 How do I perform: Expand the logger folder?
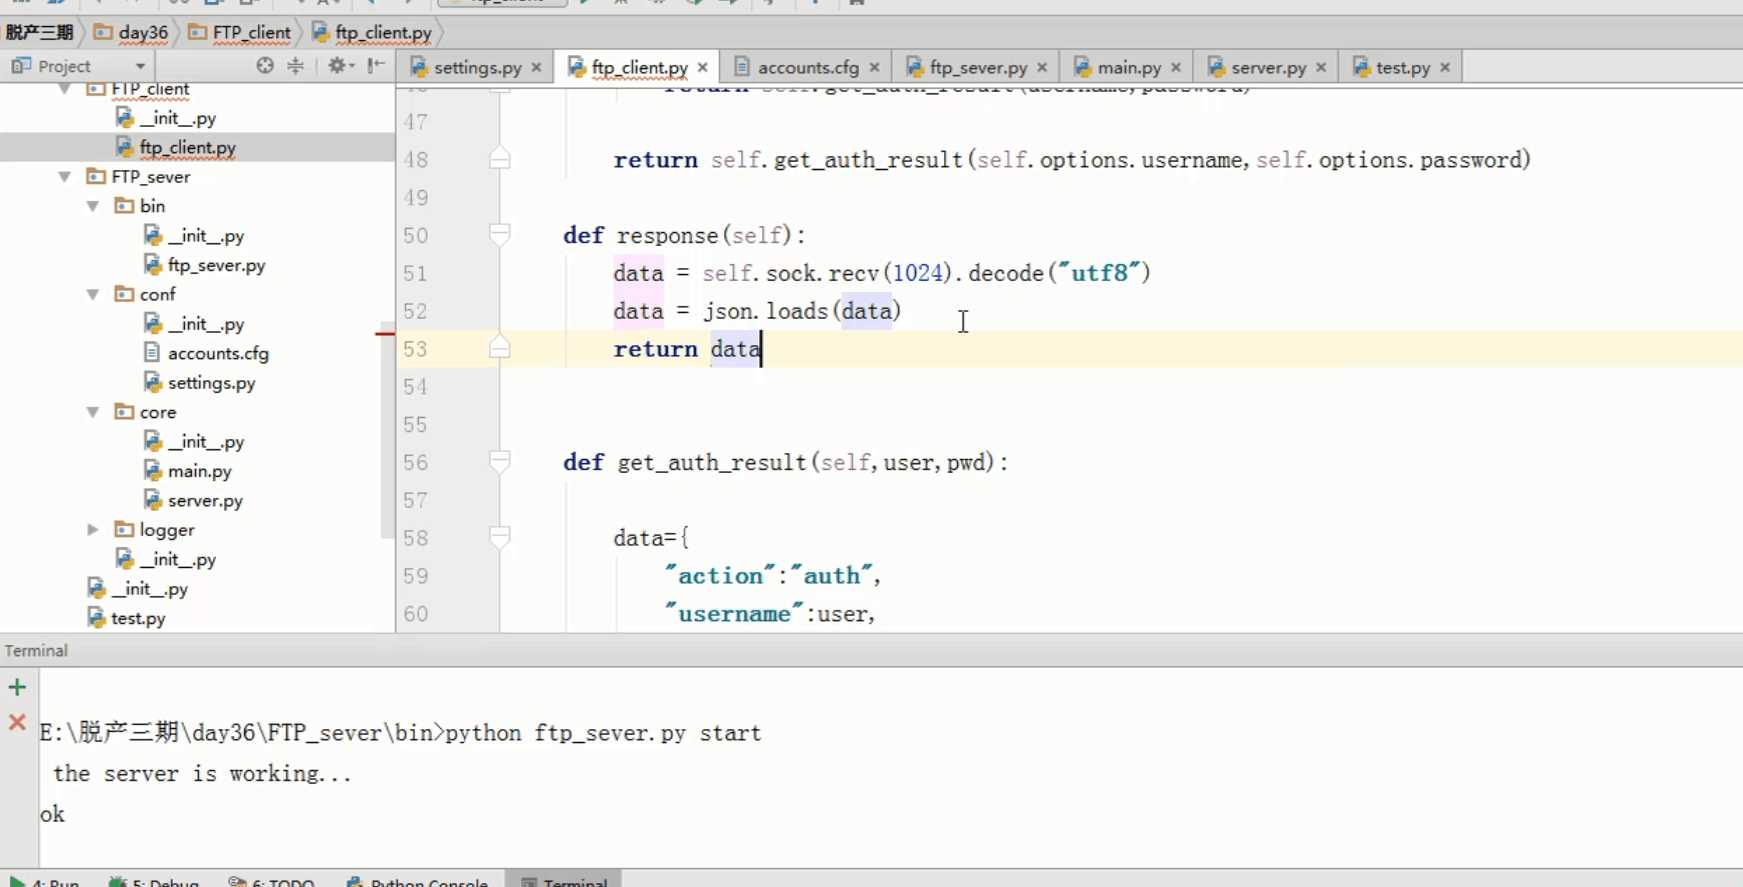point(93,530)
